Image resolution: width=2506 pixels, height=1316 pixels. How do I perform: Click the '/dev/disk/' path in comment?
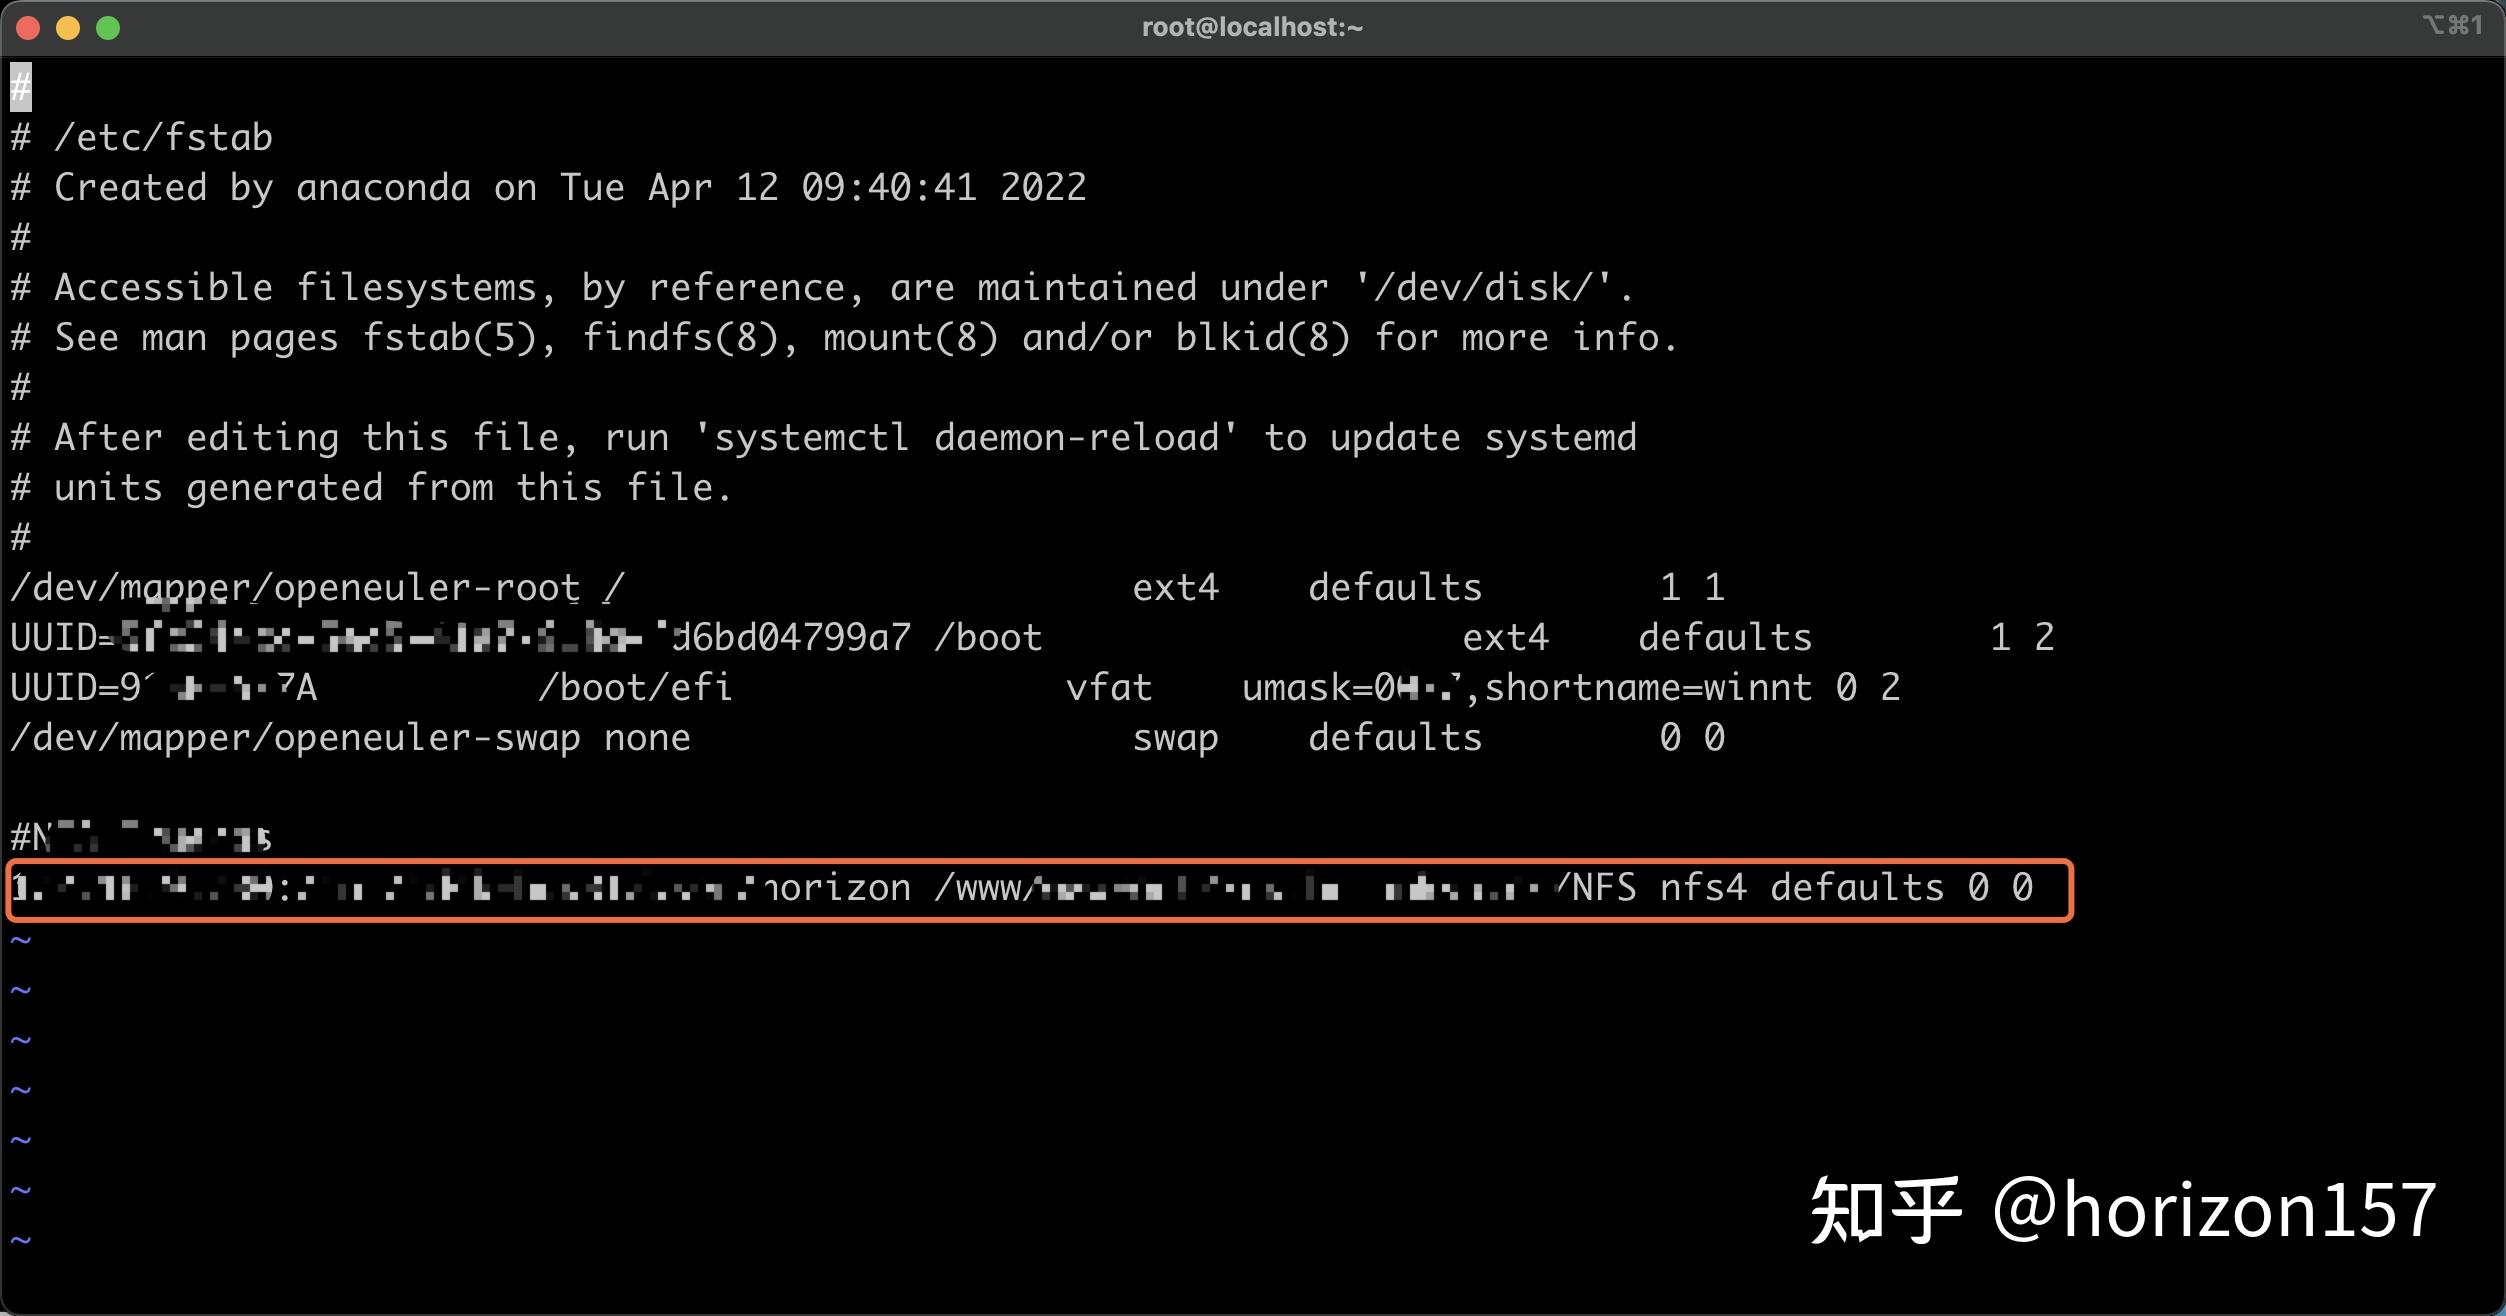point(1483,287)
